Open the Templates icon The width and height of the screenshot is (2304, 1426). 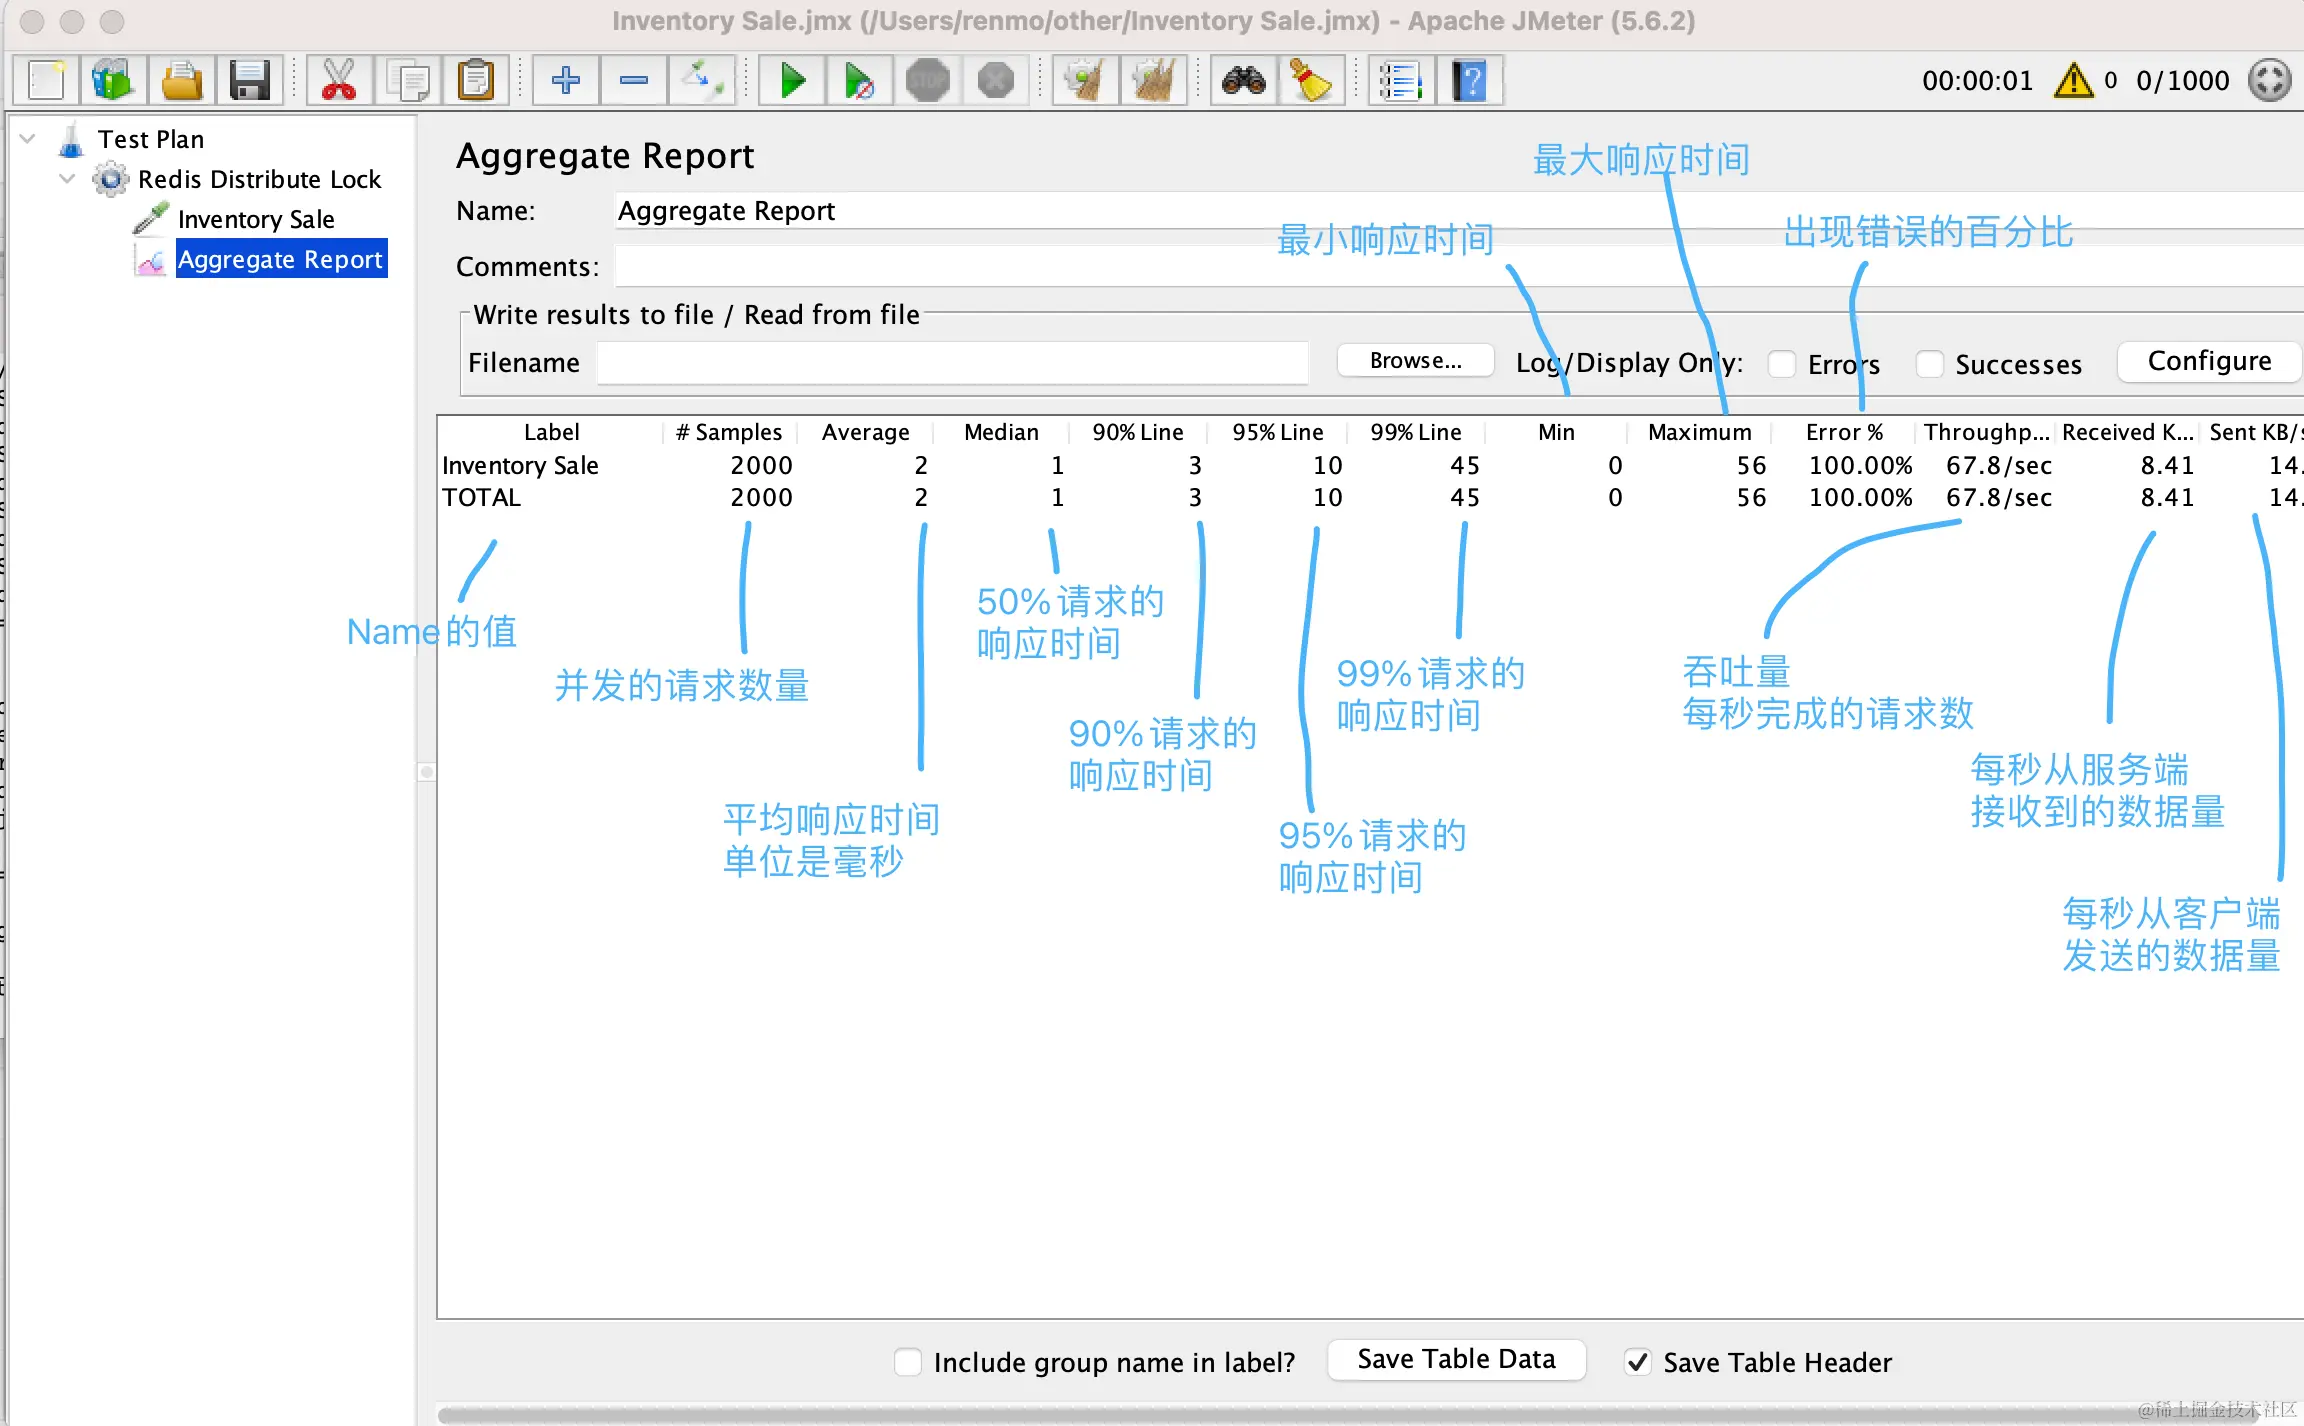[x=113, y=80]
